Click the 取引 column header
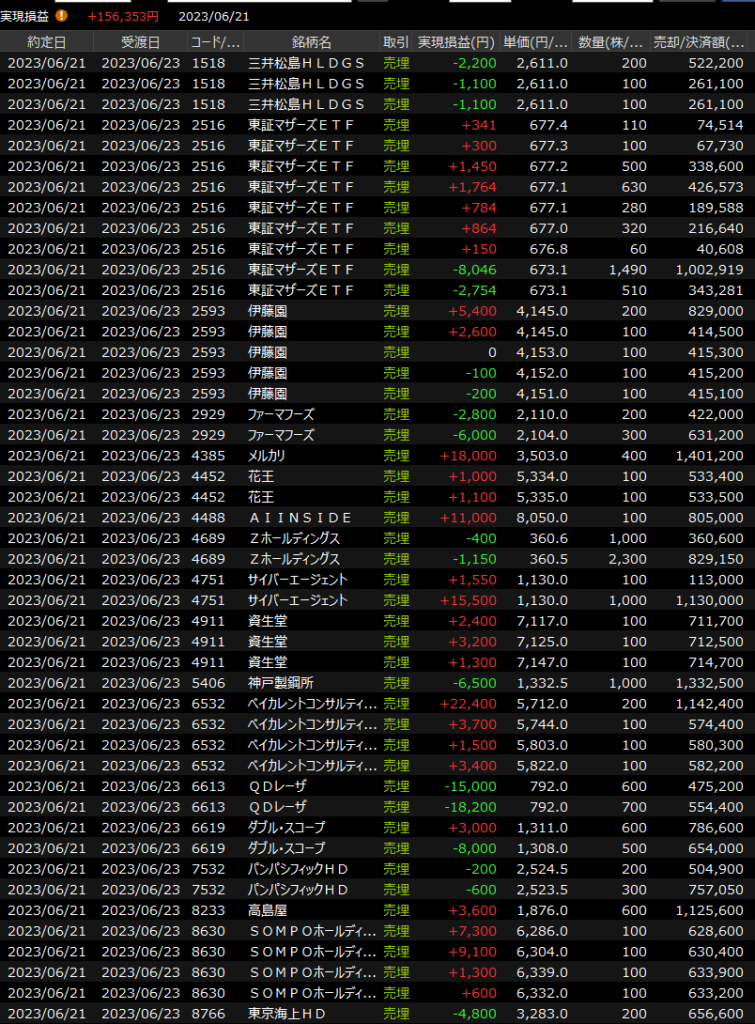 [396, 42]
